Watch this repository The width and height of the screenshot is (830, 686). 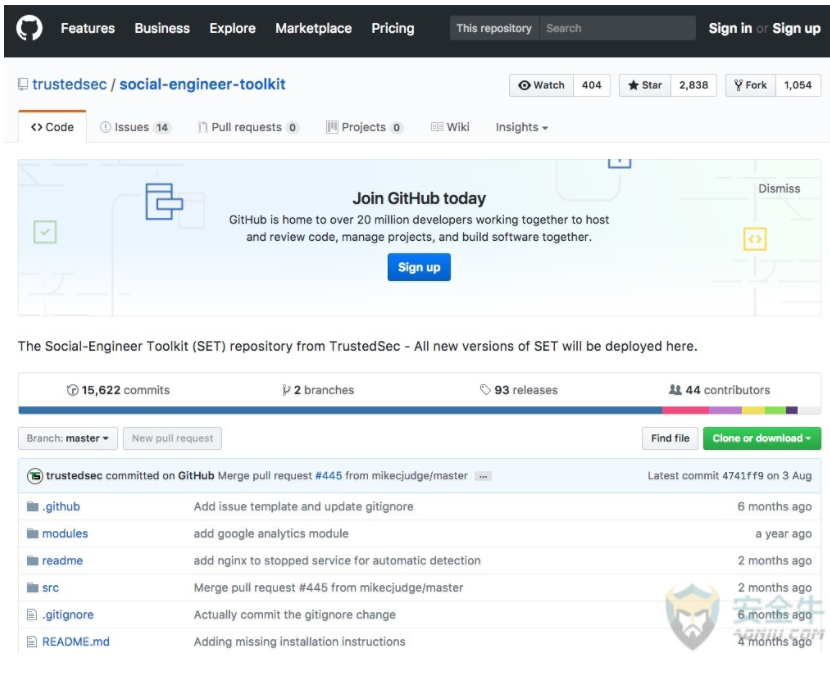[x=542, y=86]
